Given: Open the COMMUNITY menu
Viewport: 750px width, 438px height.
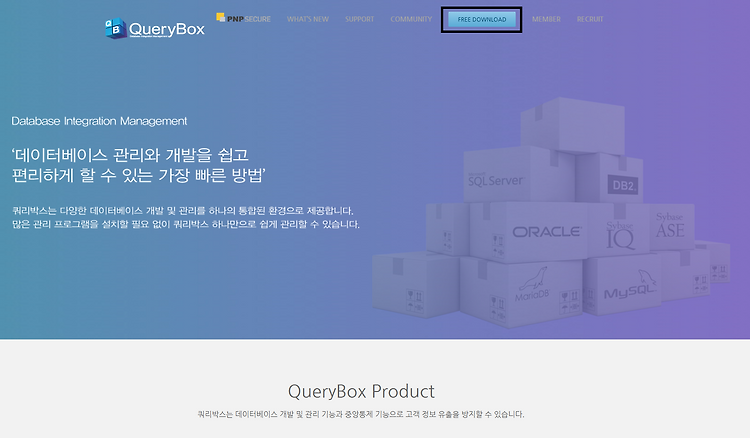Looking at the screenshot, I should (411, 19).
